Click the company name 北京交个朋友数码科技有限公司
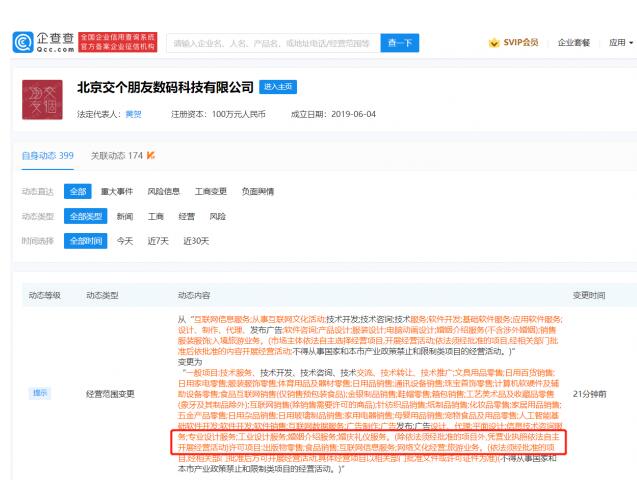This screenshot has width=637, height=480. click(165, 87)
